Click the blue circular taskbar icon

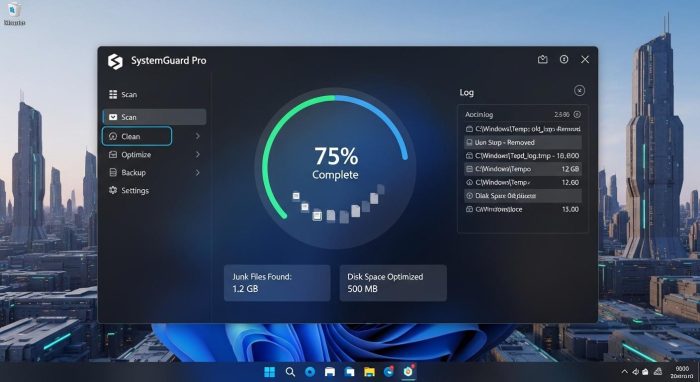310,372
